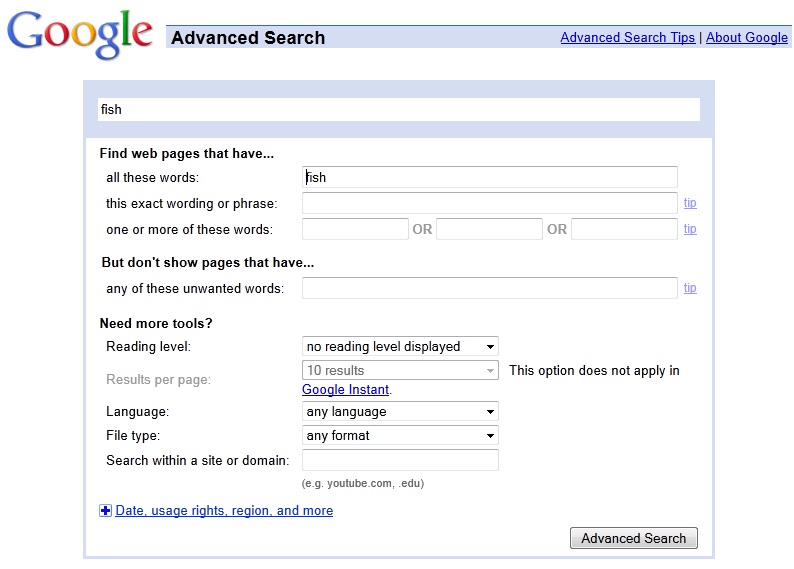This screenshot has height=569, width=794.
Task: Open the Results per page dropdown
Action: point(400,370)
